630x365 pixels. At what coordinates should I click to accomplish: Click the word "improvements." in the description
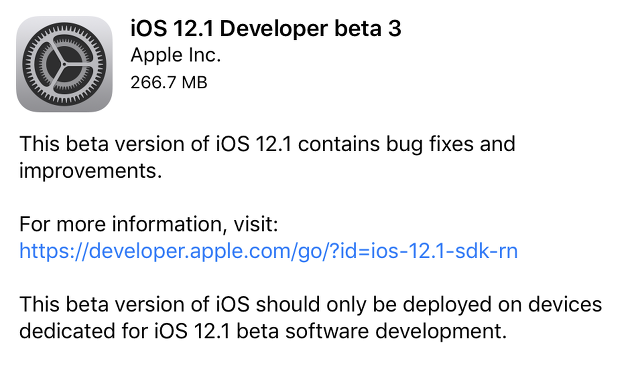[x=90, y=171]
